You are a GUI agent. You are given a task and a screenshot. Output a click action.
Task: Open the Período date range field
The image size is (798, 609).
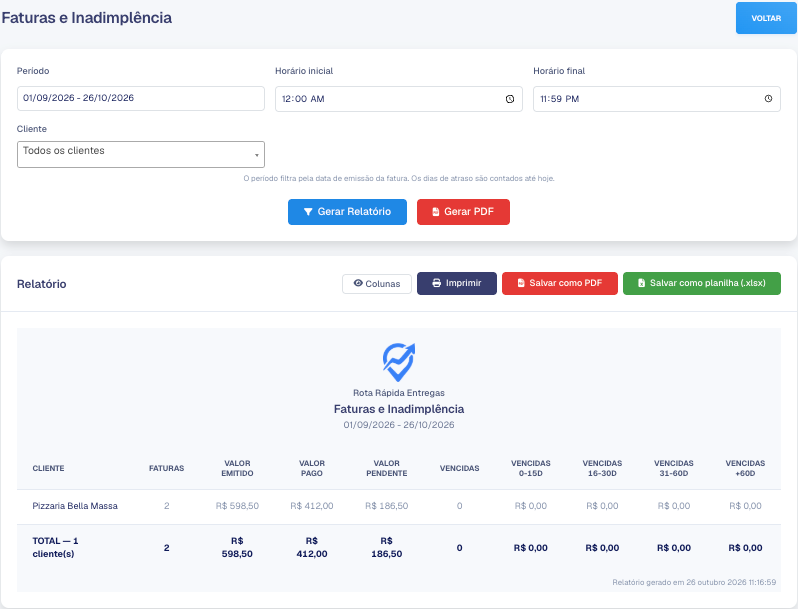click(140, 98)
